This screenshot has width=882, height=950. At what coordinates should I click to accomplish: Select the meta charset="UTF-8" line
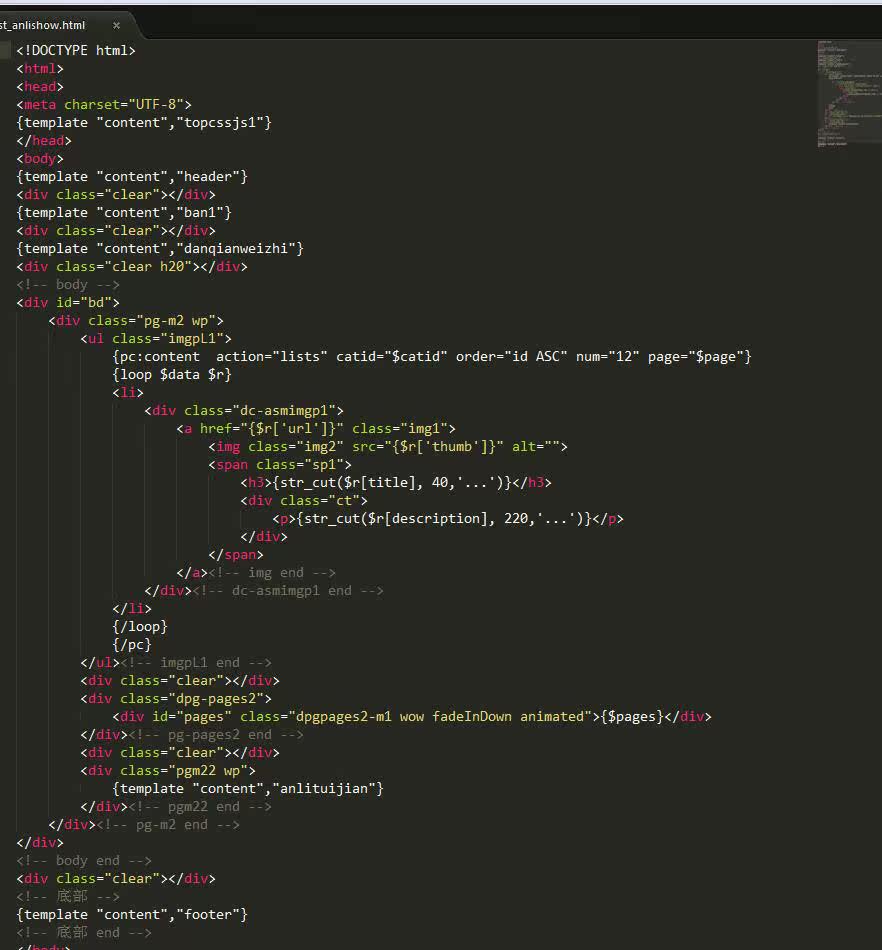104,104
